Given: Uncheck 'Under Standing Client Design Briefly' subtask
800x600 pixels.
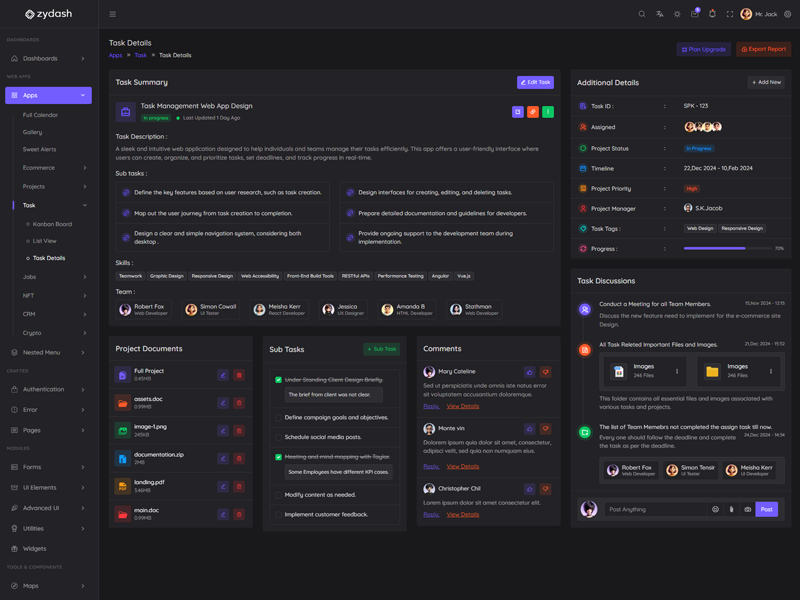Looking at the screenshot, I should (x=279, y=380).
